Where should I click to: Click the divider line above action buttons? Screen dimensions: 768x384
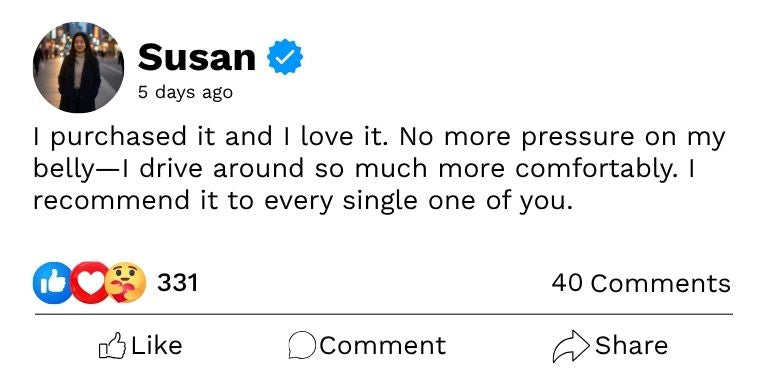[x=384, y=314]
